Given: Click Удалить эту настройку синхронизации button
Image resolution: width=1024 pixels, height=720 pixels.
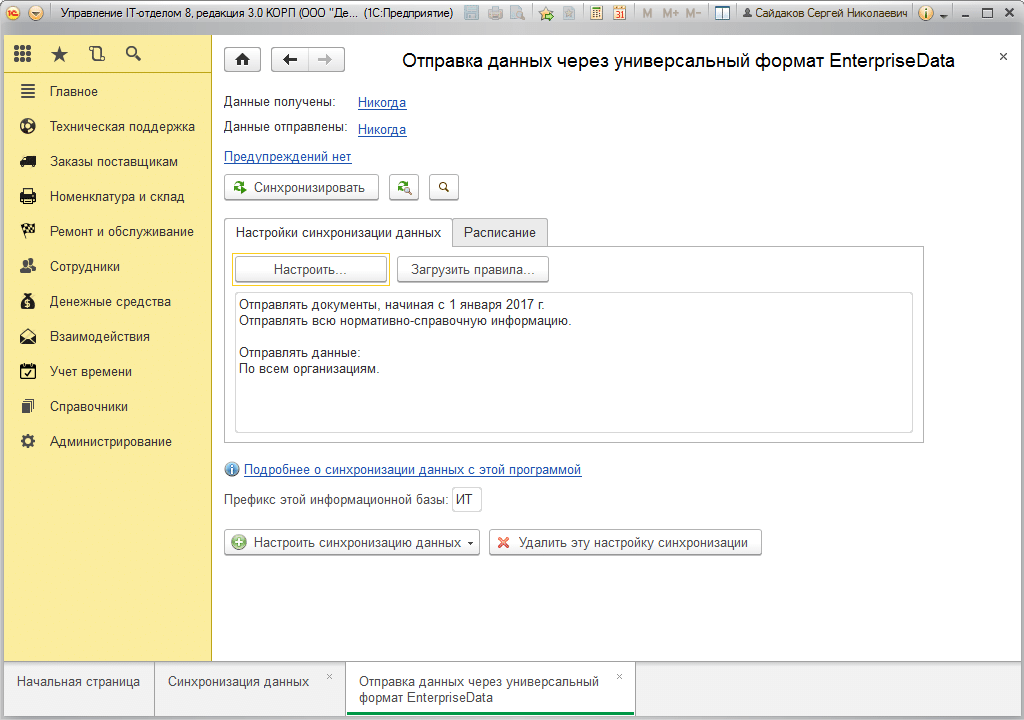Looking at the screenshot, I should [625, 542].
